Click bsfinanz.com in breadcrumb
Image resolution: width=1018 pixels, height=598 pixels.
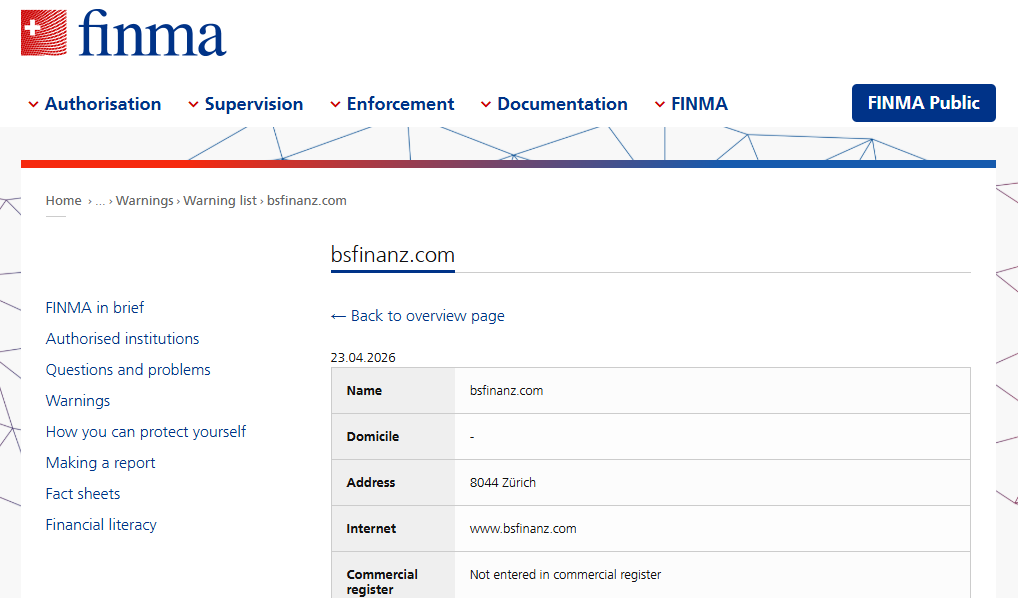pyautogui.click(x=306, y=201)
